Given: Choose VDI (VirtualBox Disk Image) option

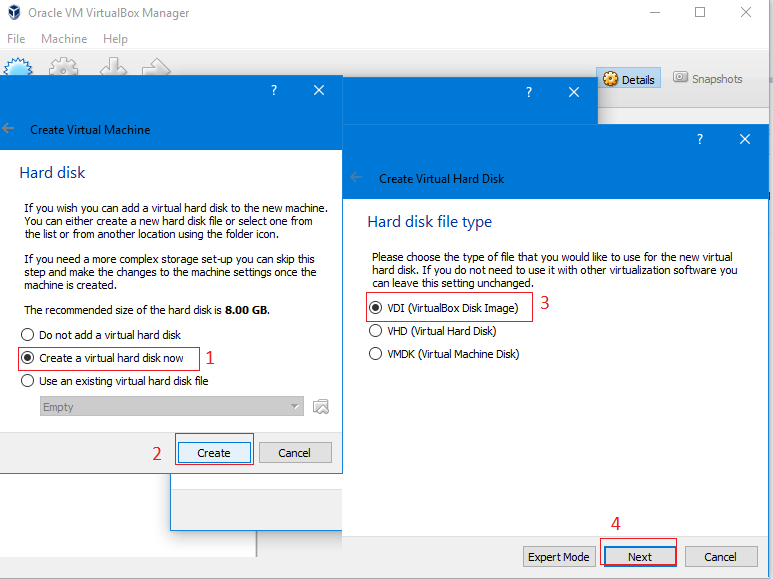Looking at the screenshot, I should tap(444, 308).
